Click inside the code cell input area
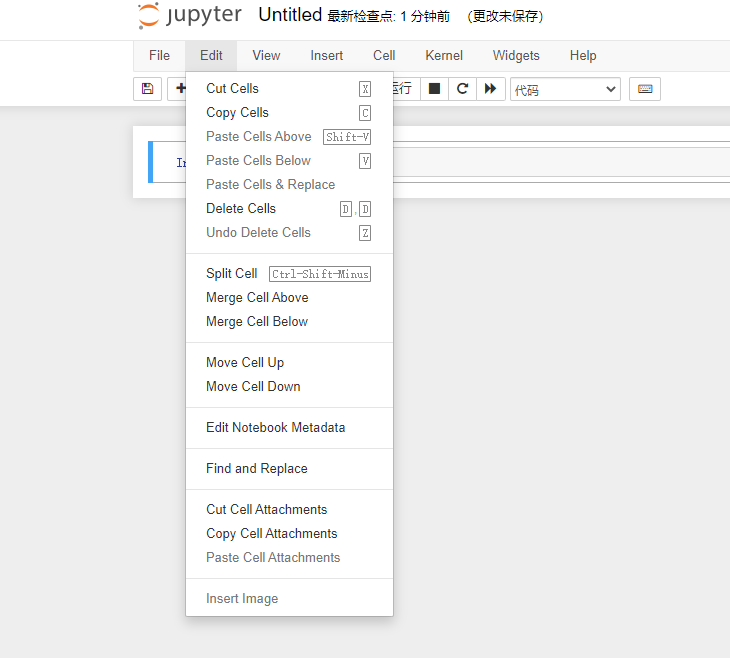Screen dimensions: 730x658 561,162
